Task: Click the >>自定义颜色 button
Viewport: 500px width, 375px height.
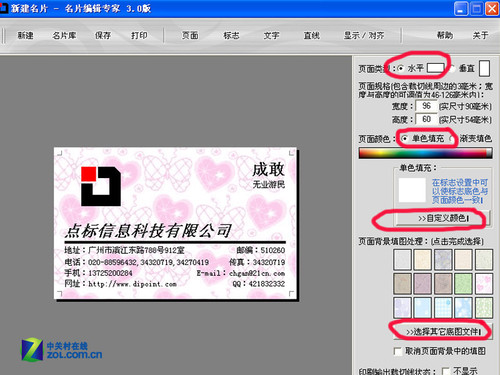Action: pyautogui.click(x=443, y=218)
